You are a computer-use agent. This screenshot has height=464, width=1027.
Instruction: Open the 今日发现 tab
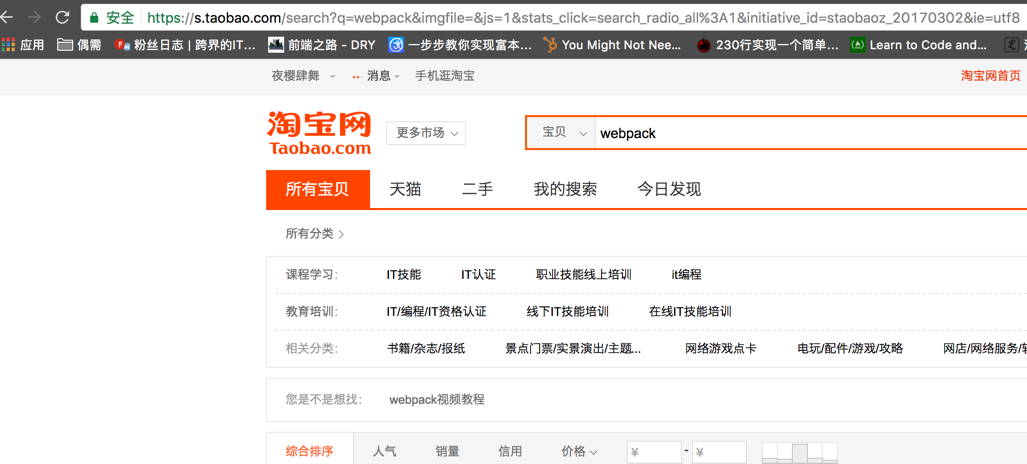(669, 190)
